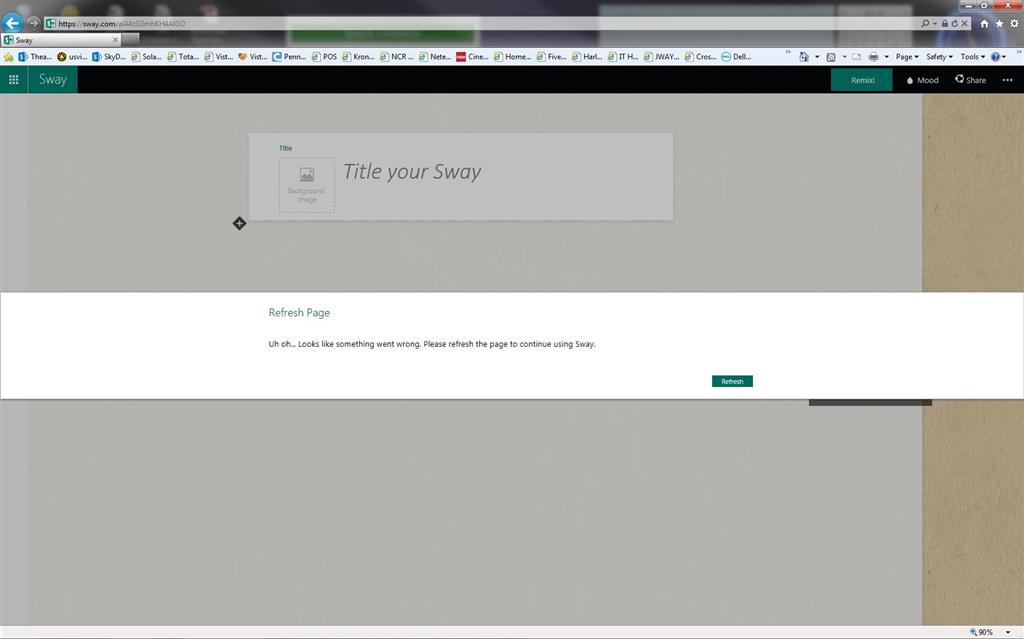This screenshot has width=1024, height=639.
Task: Click the Sway logo in header
Action: pos(53,80)
